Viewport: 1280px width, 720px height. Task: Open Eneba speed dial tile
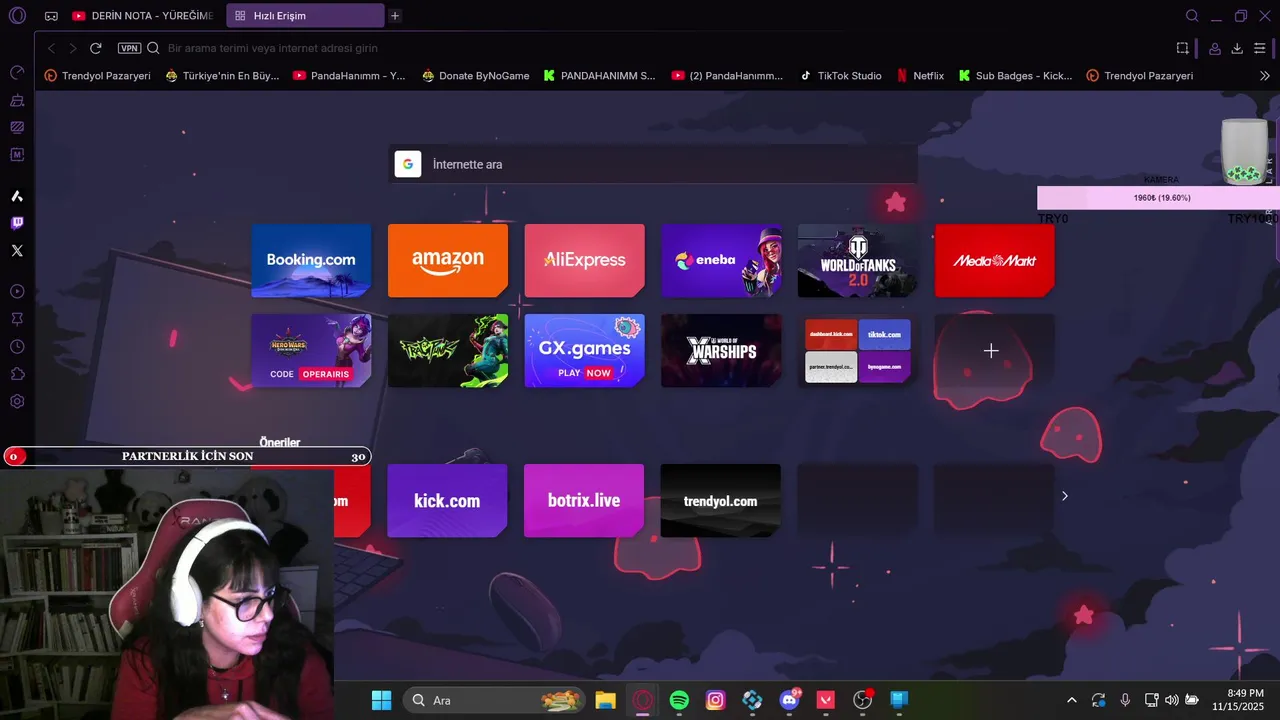pyautogui.click(x=721, y=260)
